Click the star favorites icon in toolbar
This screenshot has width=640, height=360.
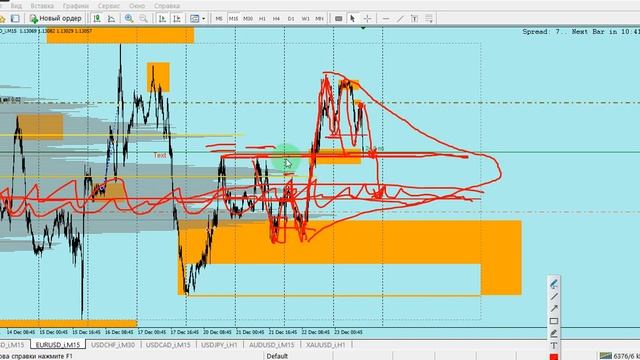point(2,18)
